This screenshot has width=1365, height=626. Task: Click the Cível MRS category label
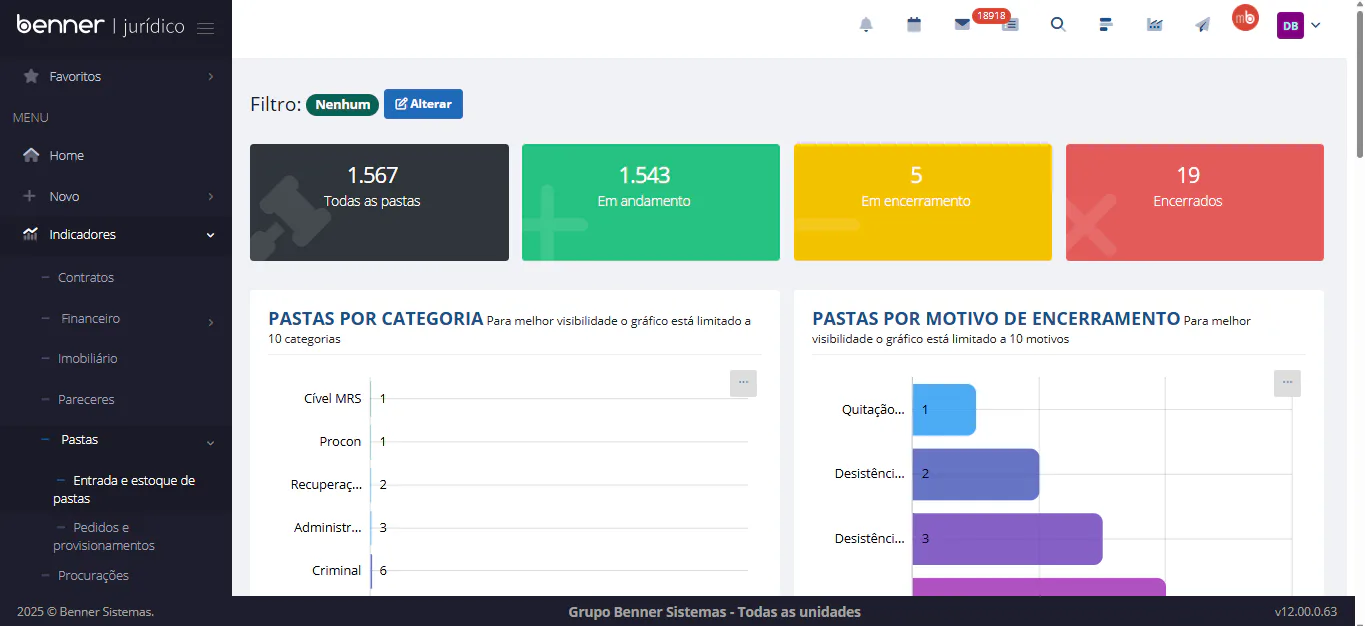point(333,398)
